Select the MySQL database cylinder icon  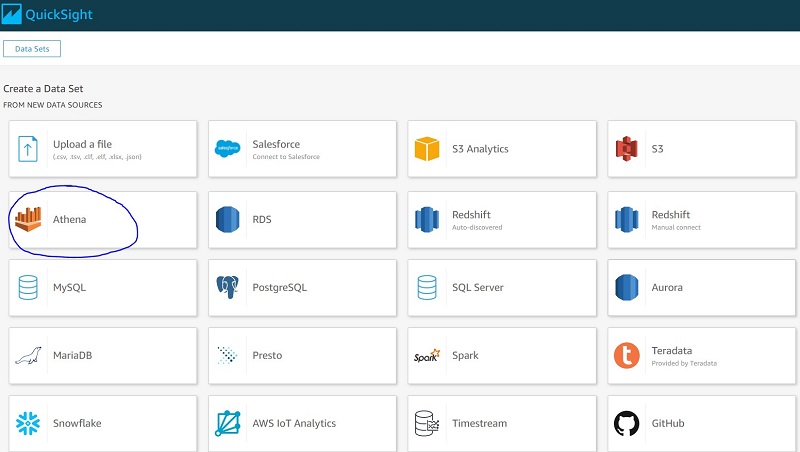point(28,287)
